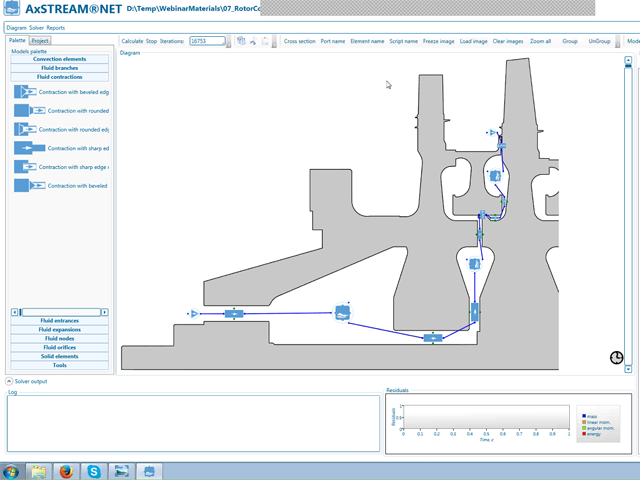Click Load image

pyautogui.click(x=473, y=41)
